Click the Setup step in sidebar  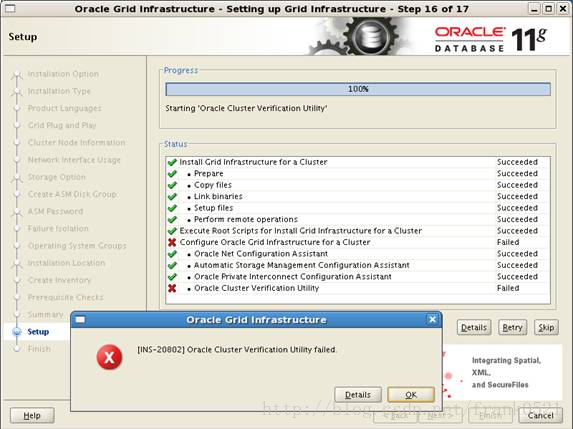[38, 331]
